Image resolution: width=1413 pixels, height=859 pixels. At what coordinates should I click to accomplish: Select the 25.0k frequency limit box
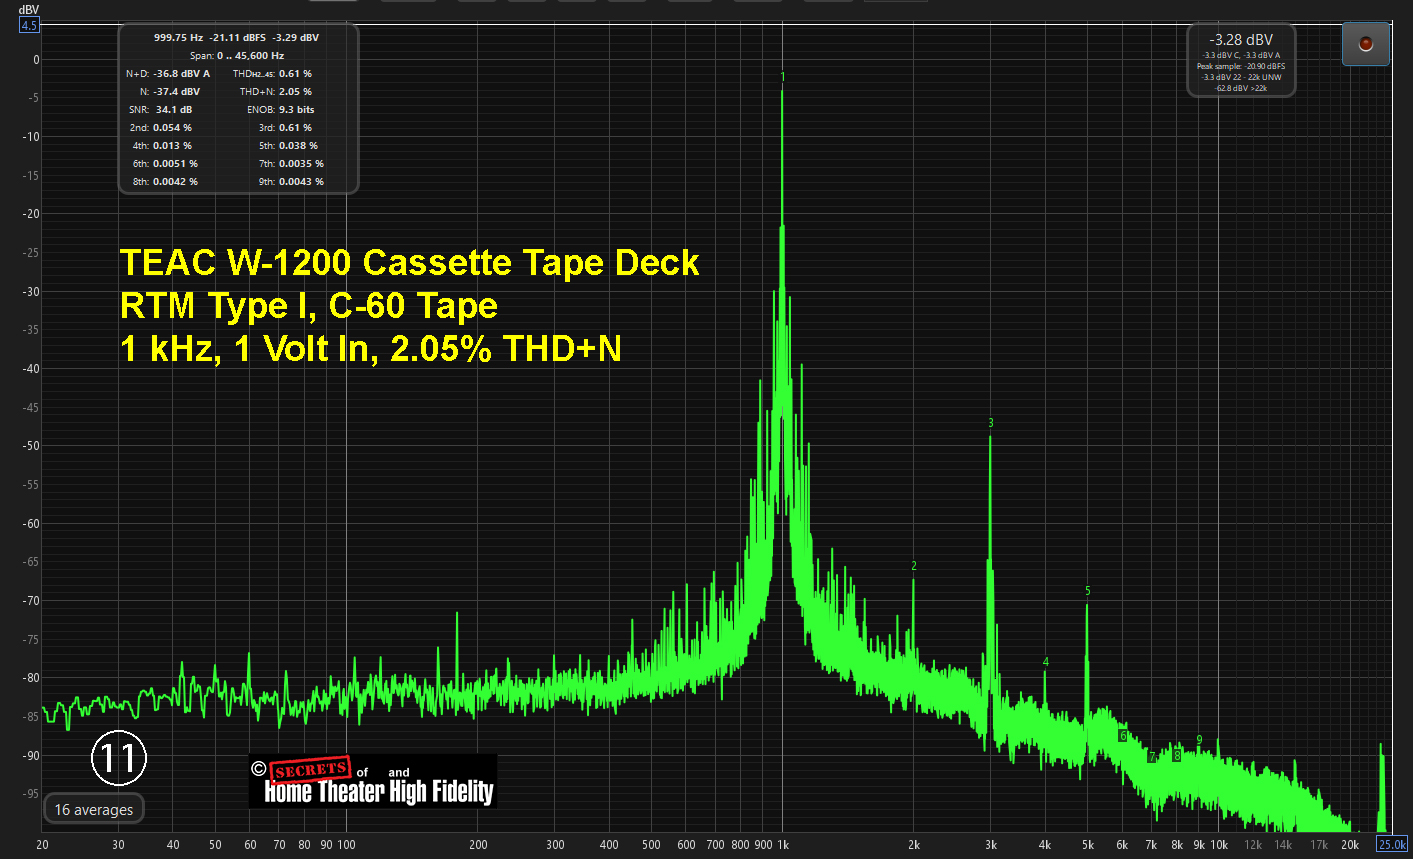(x=1392, y=844)
